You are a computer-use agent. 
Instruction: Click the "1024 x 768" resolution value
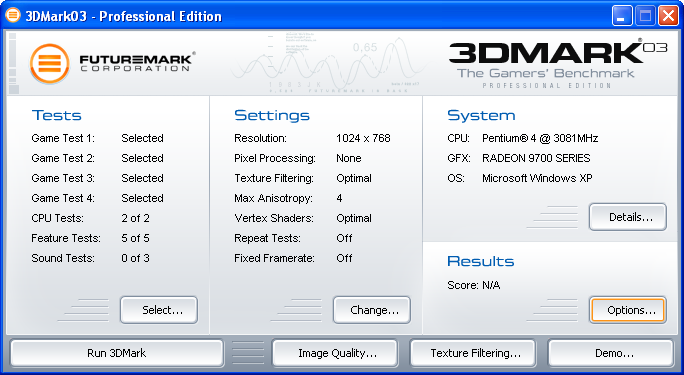363,138
